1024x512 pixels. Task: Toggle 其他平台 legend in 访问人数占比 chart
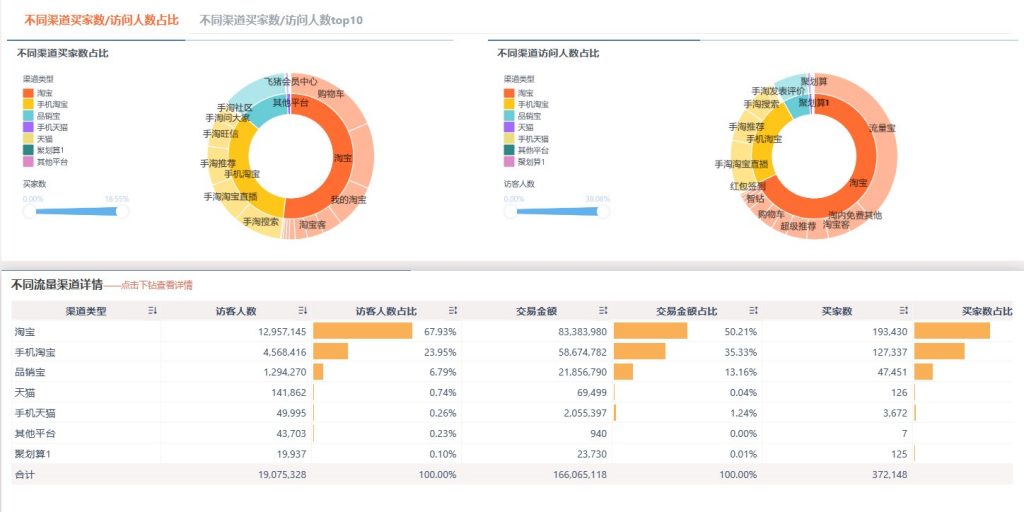click(526, 150)
